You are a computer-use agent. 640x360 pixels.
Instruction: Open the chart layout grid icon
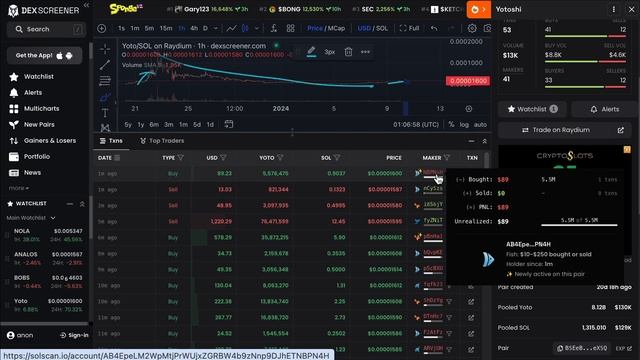coord(291,29)
